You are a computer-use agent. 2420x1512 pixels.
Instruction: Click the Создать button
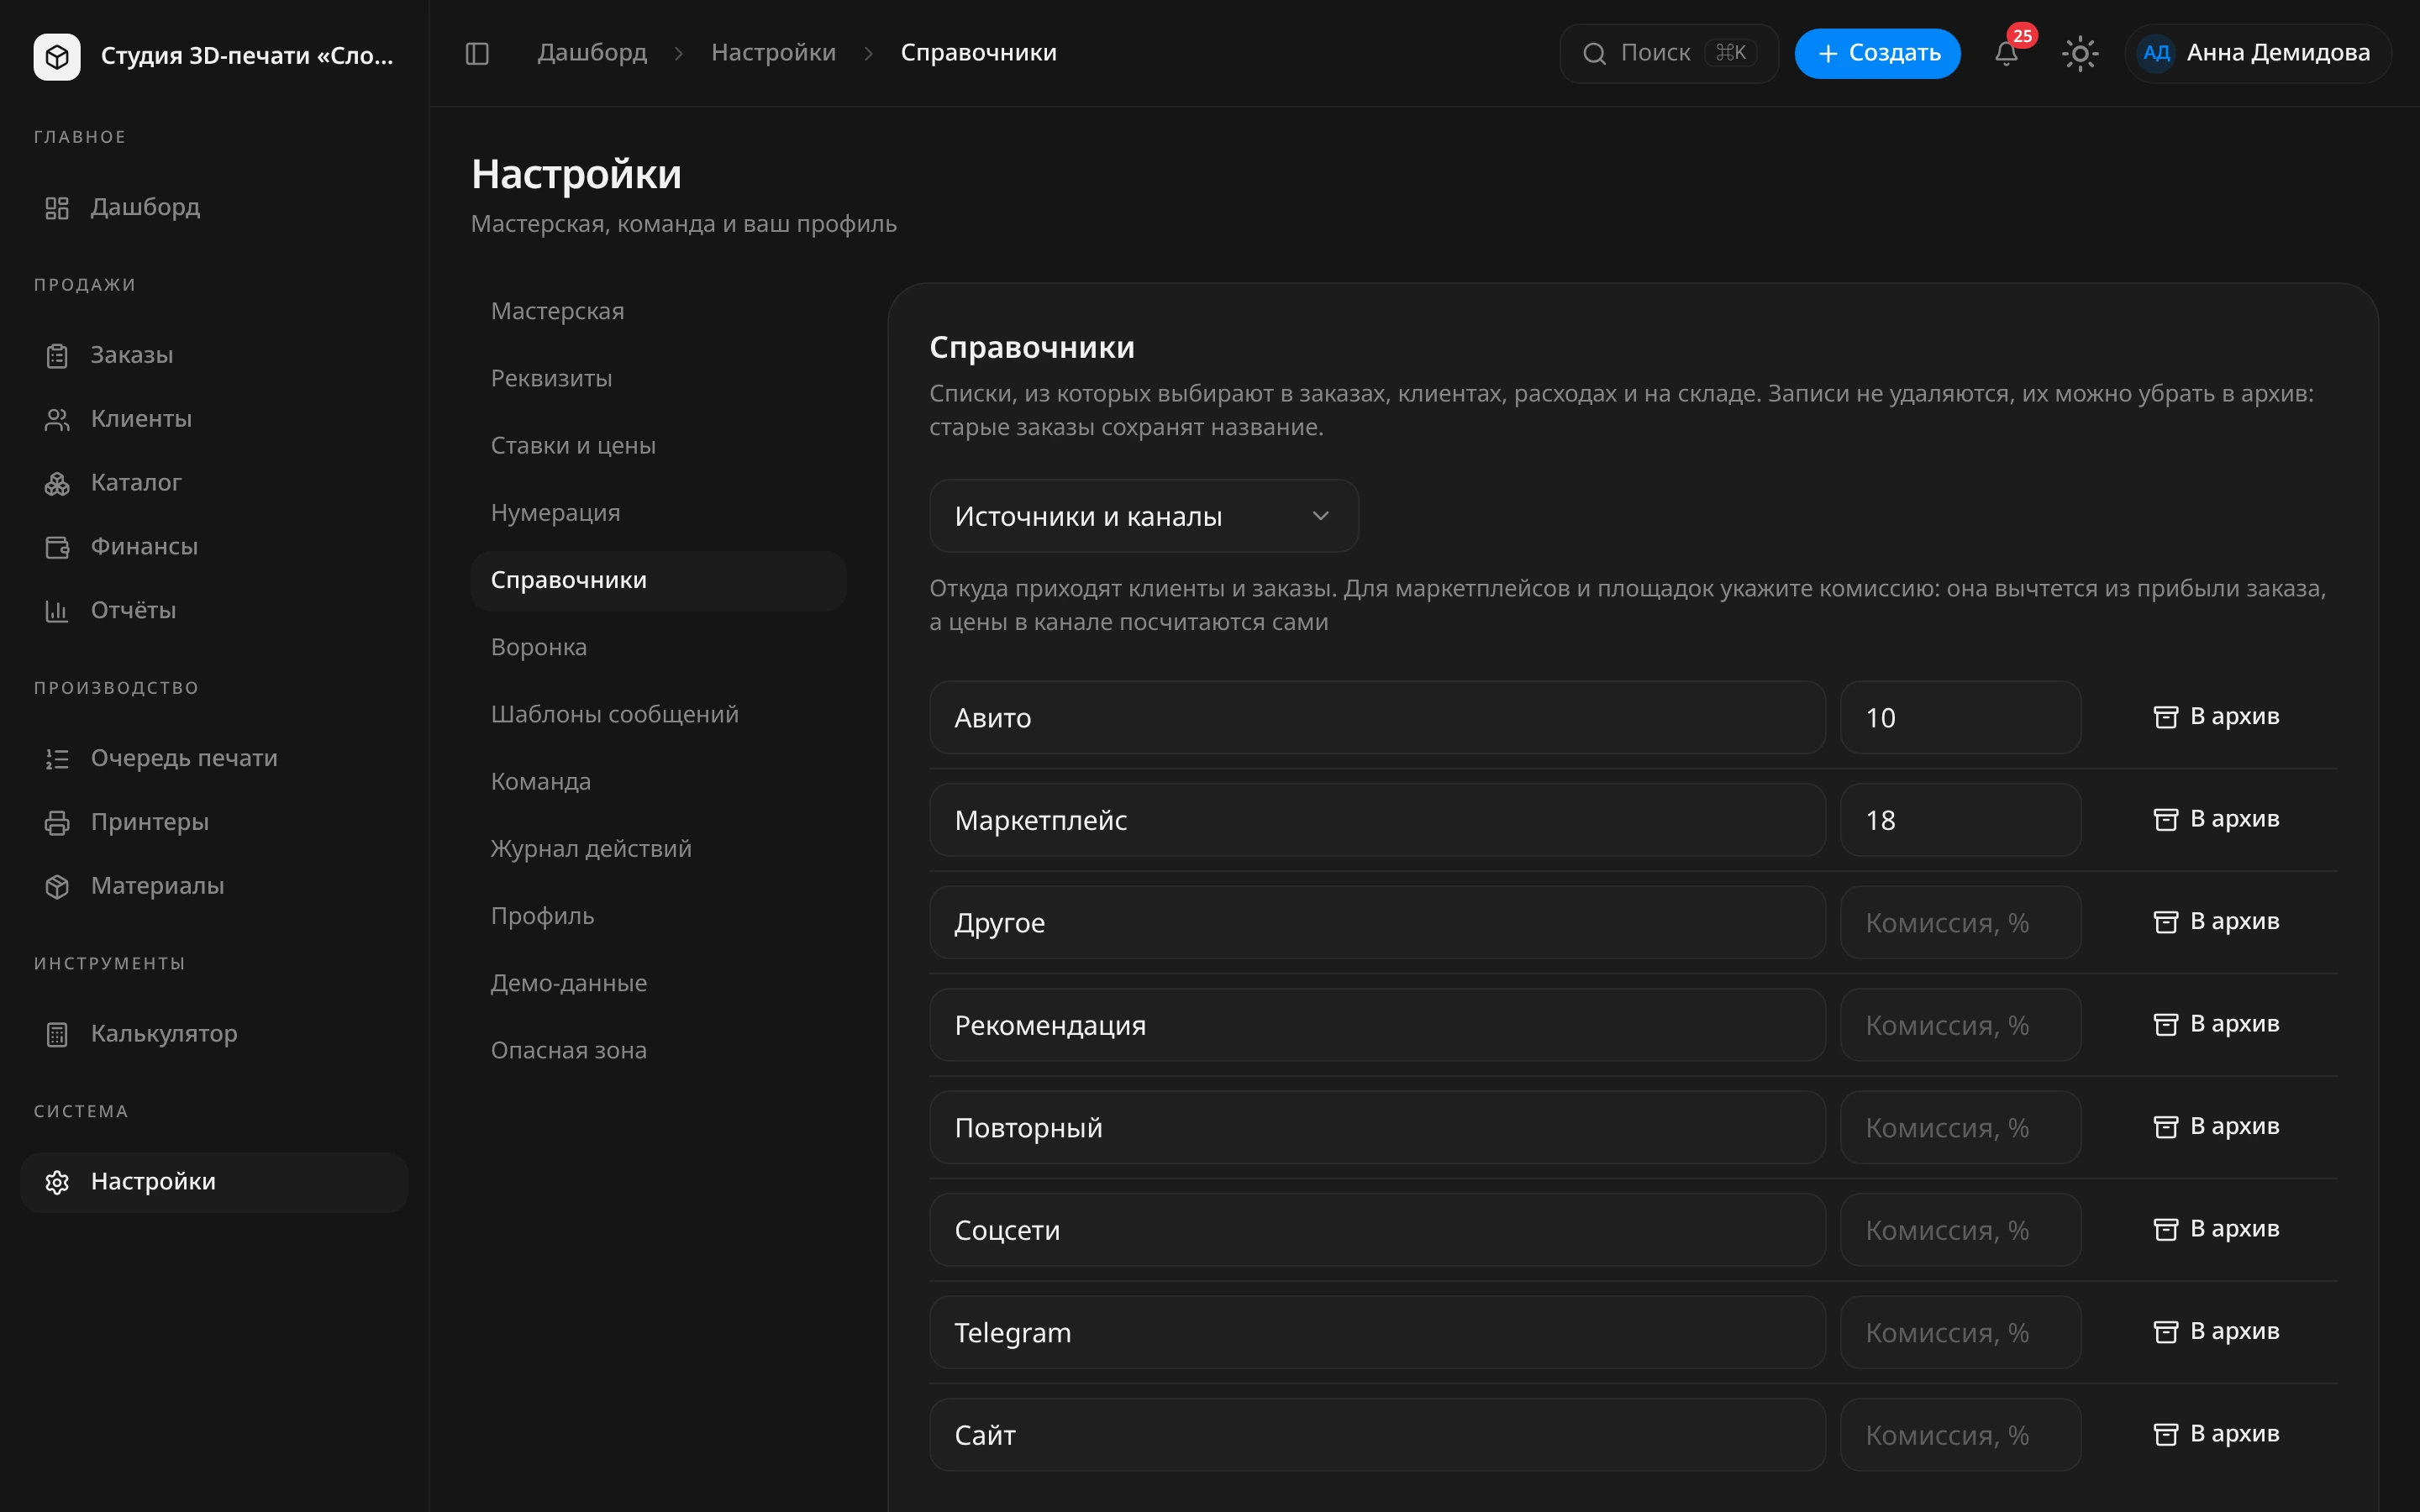1877,53
